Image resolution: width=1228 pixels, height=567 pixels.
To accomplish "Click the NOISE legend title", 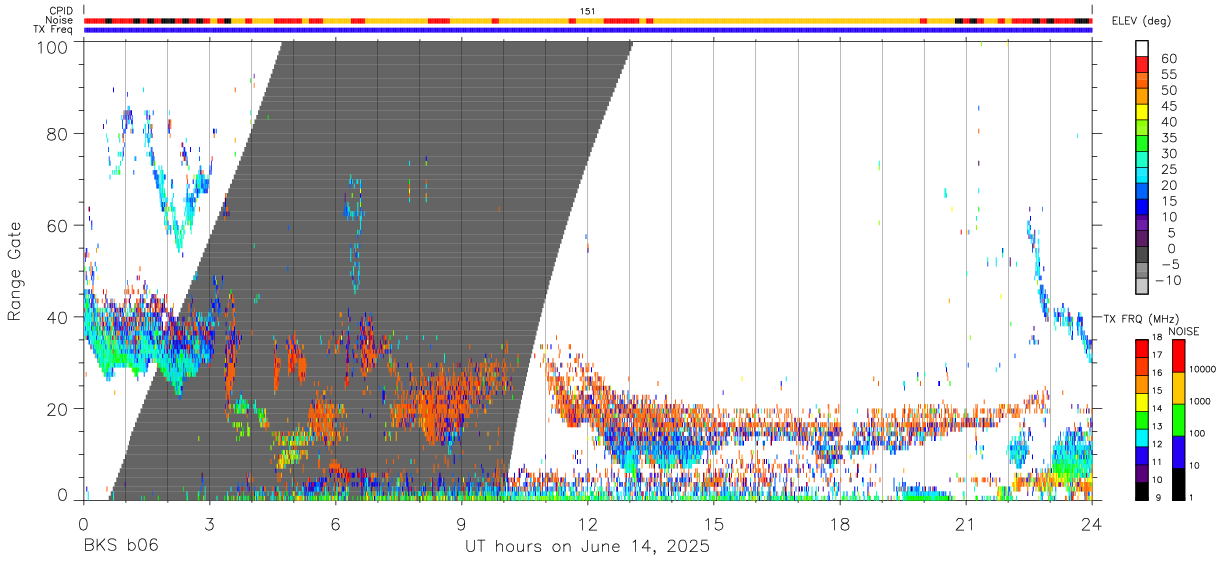I will (1184, 331).
